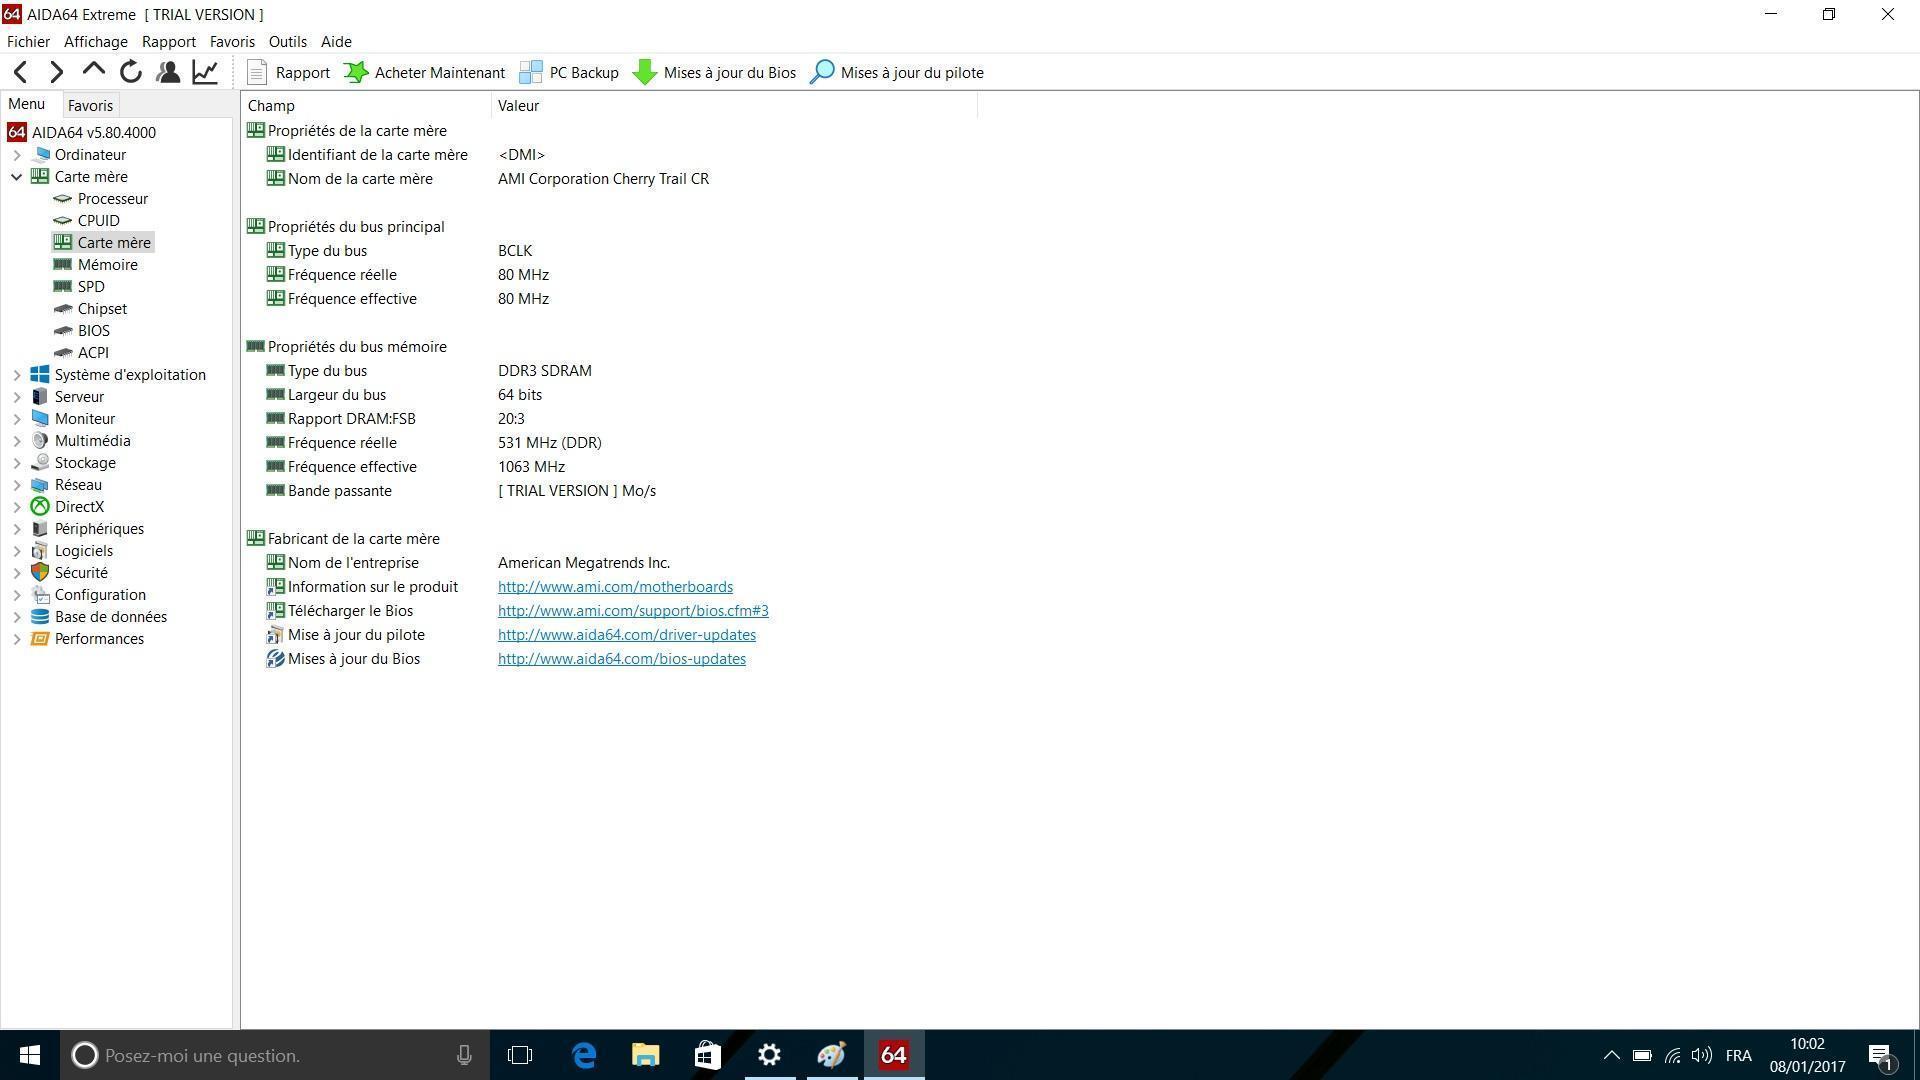Expand the Performances tree node
1920x1080 pixels.
(x=17, y=639)
